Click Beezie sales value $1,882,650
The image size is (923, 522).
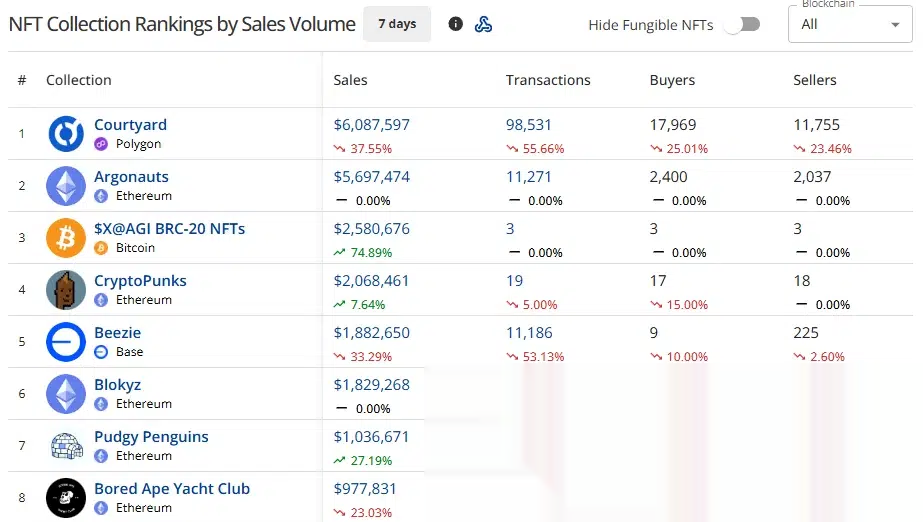[371, 333]
